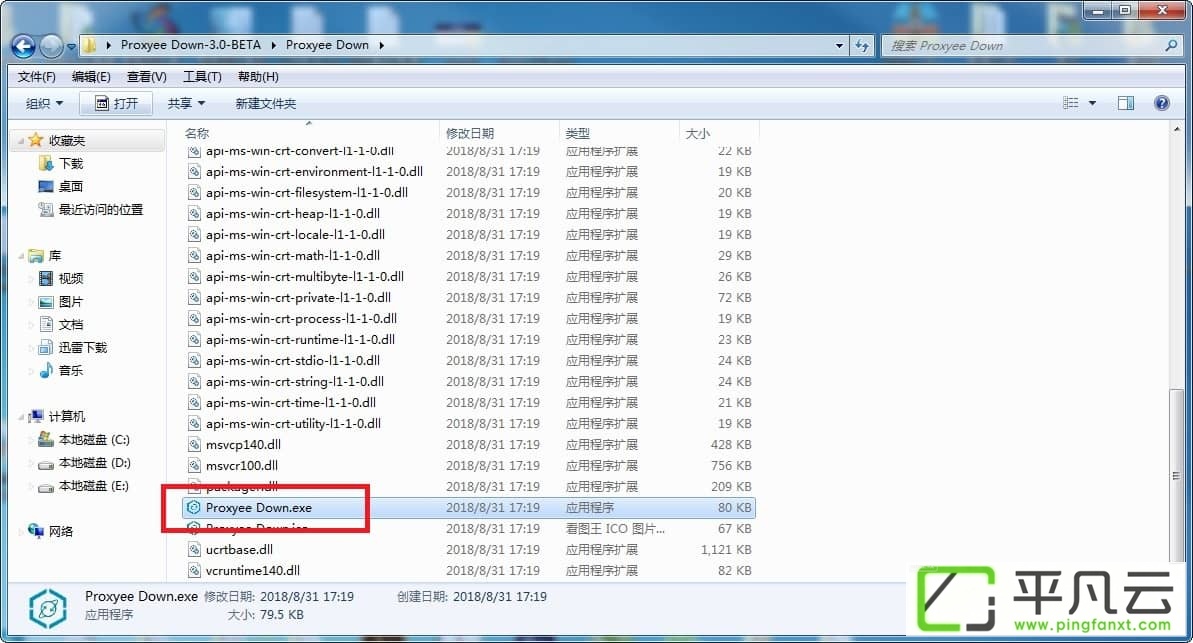Expand arrow after Proxyee Down breadcrumb
1193x643 pixels.
[381, 45]
